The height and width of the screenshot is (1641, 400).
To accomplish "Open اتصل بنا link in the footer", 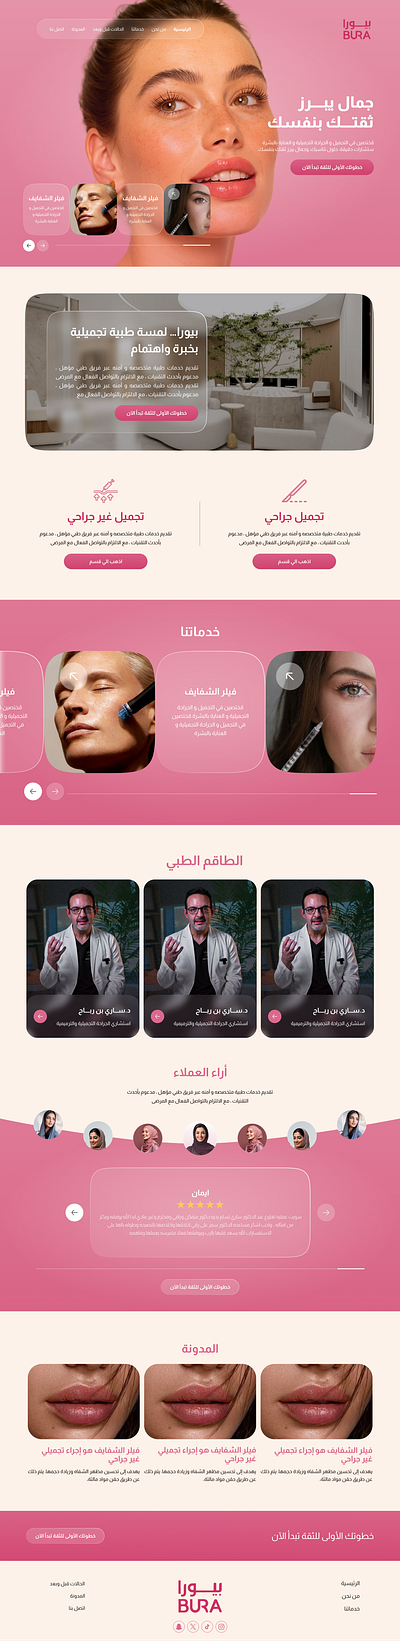I will click(x=77, y=1608).
